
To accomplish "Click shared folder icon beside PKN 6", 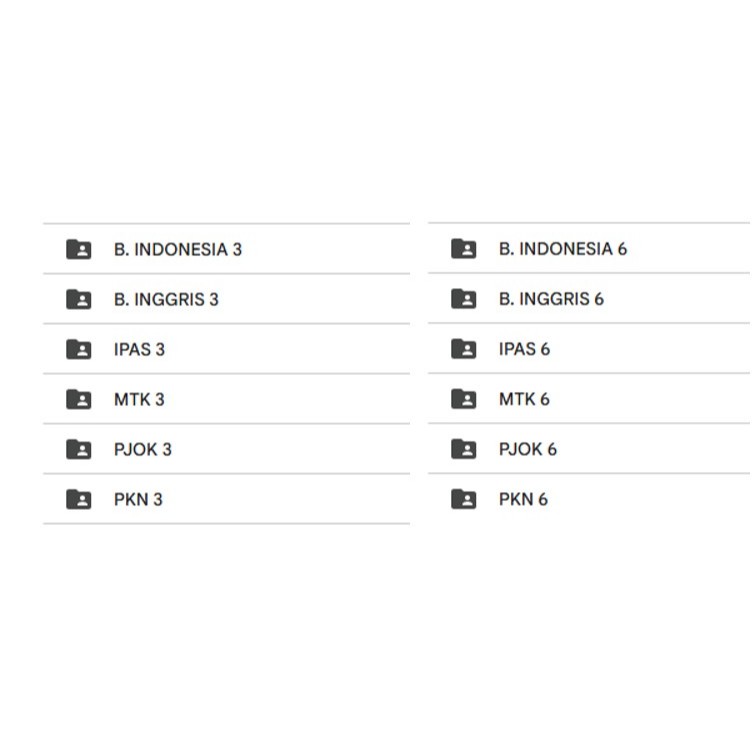I will click(464, 499).
